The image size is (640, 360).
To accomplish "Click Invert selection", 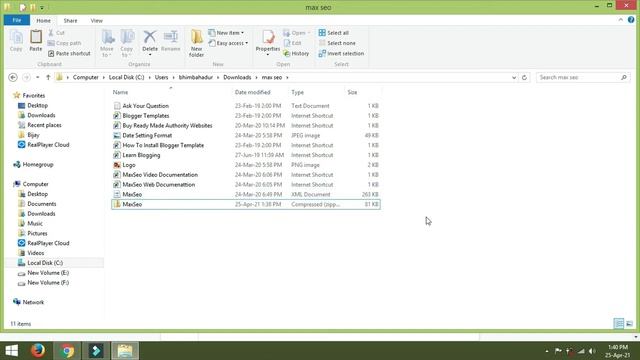I will pyautogui.click(x=341, y=53).
